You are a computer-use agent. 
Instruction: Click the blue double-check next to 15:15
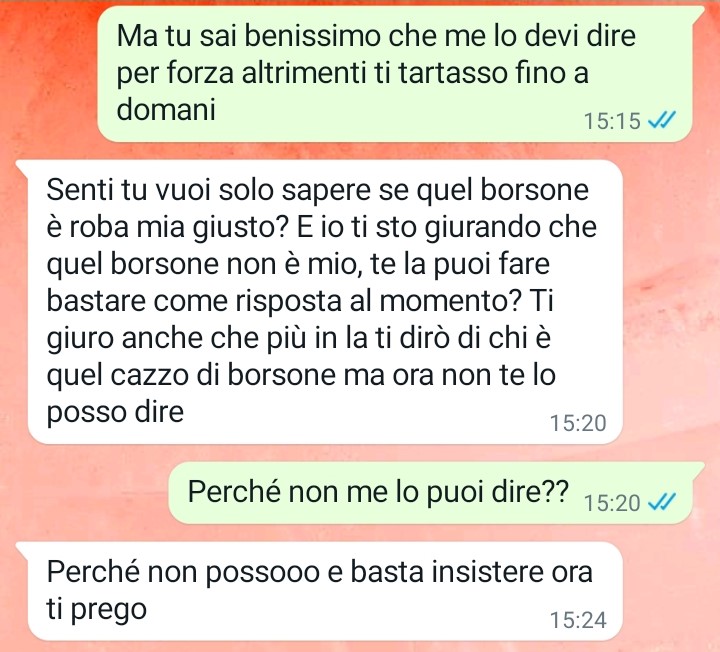coord(661,120)
